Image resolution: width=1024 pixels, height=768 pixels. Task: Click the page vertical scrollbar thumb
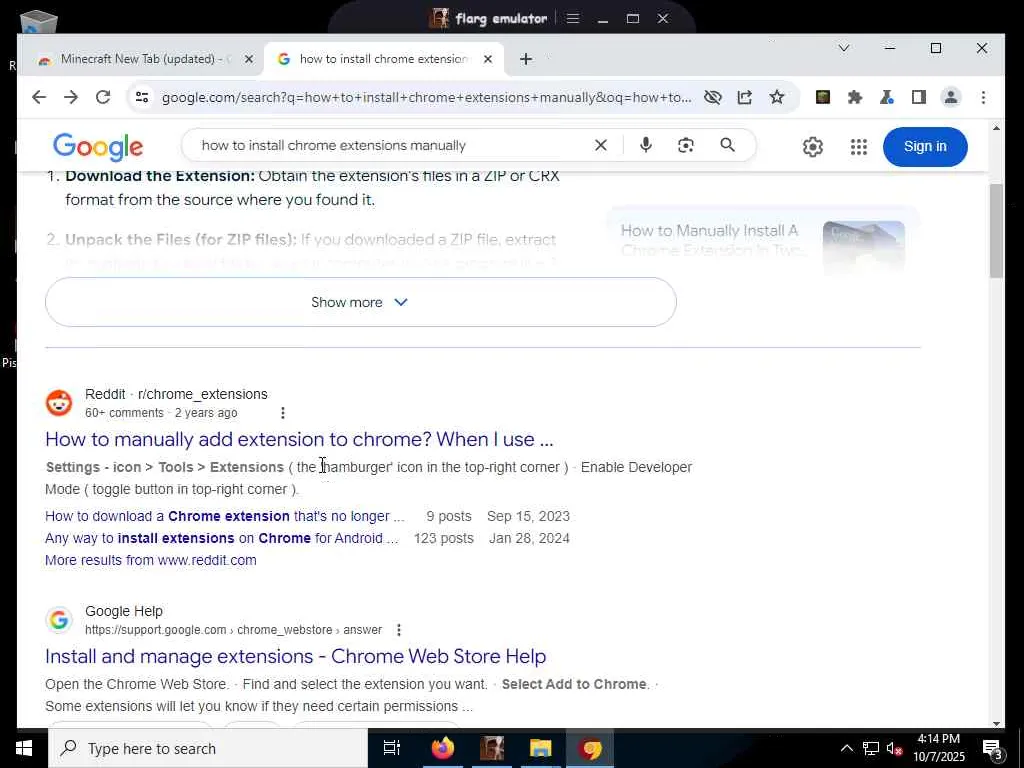[x=996, y=231]
